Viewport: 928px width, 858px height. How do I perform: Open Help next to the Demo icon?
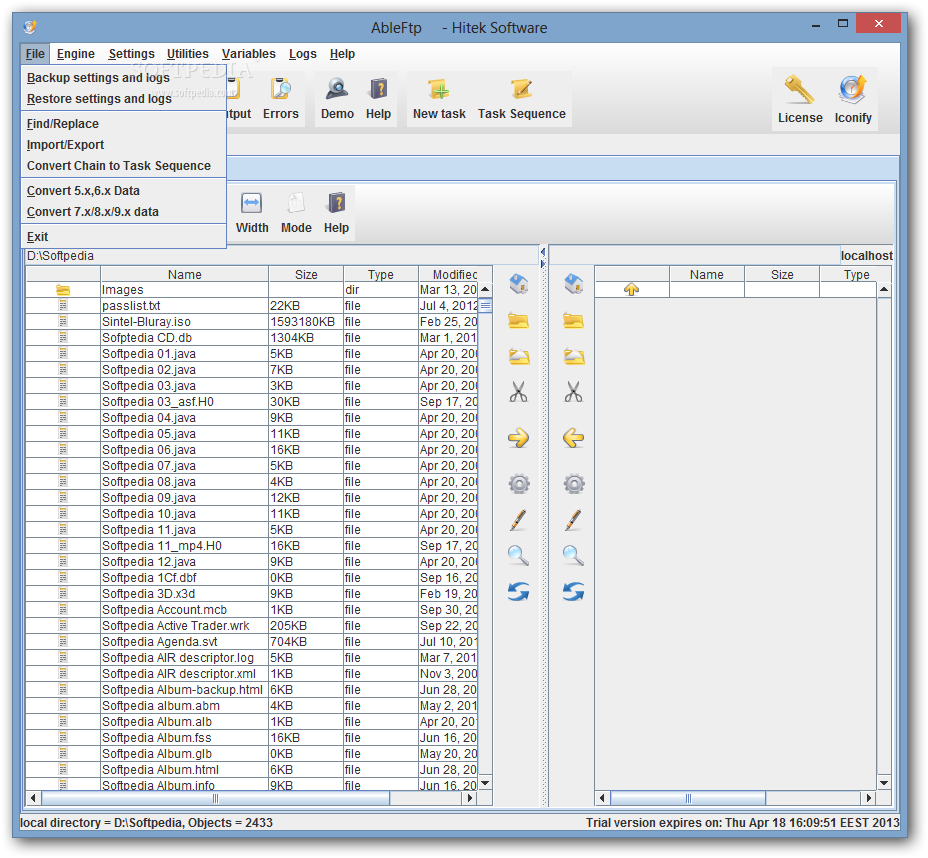pyautogui.click(x=378, y=99)
